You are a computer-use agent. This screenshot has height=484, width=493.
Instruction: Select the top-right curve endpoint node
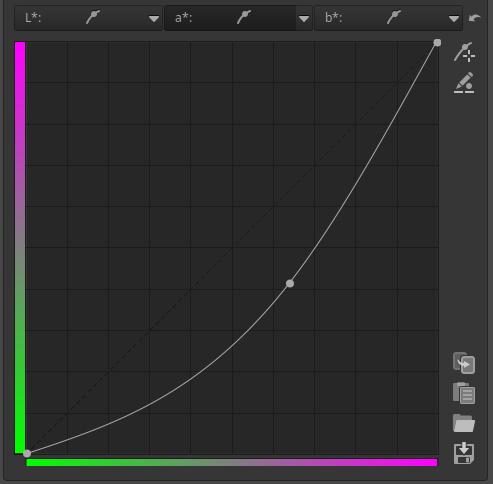437,43
